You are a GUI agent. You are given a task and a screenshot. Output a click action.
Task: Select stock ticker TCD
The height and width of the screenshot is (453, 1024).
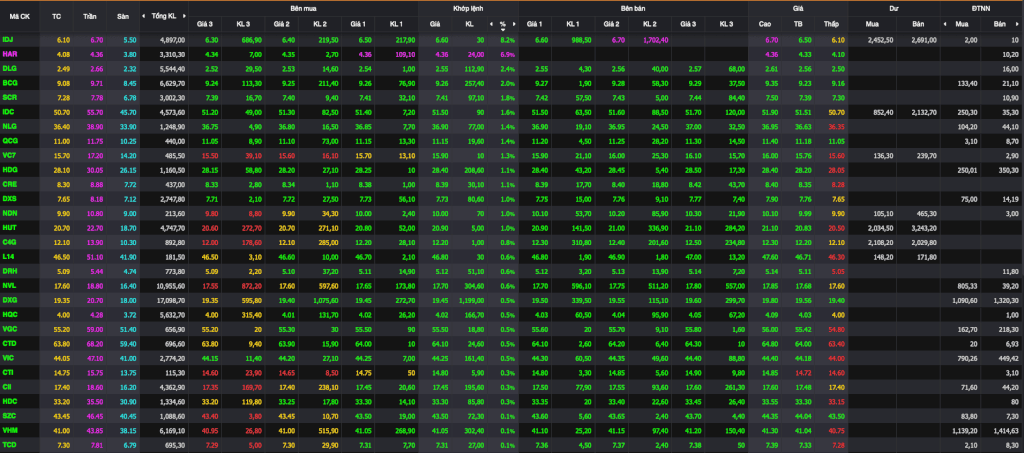pyautogui.click(x=10, y=443)
